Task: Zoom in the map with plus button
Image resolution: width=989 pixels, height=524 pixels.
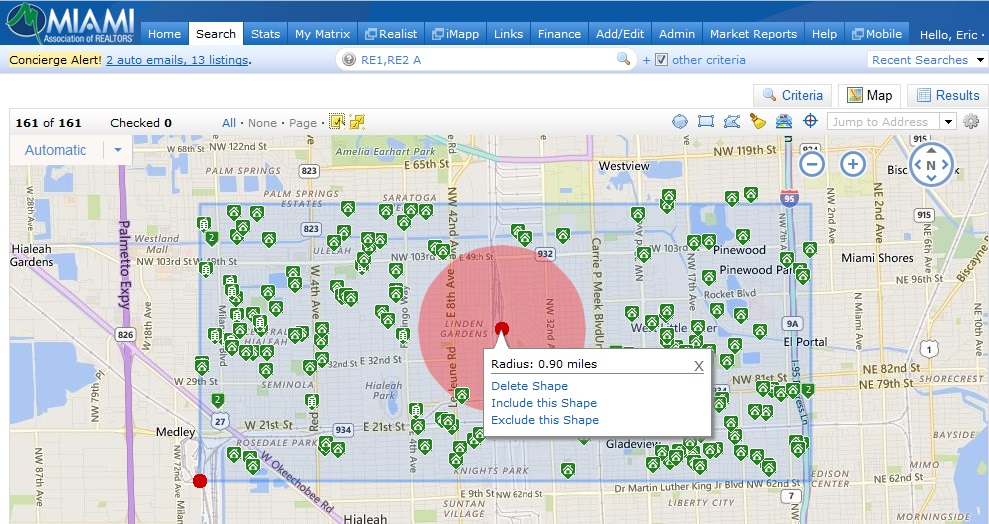Action: click(x=853, y=165)
